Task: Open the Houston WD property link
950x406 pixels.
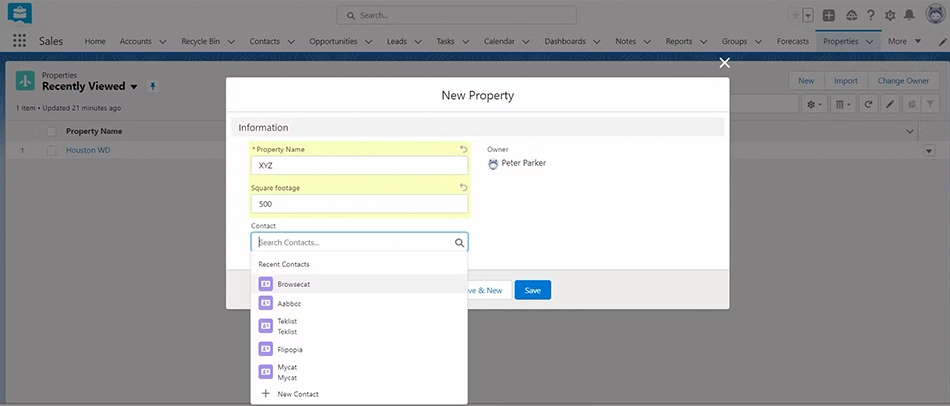Action: (88, 150)
